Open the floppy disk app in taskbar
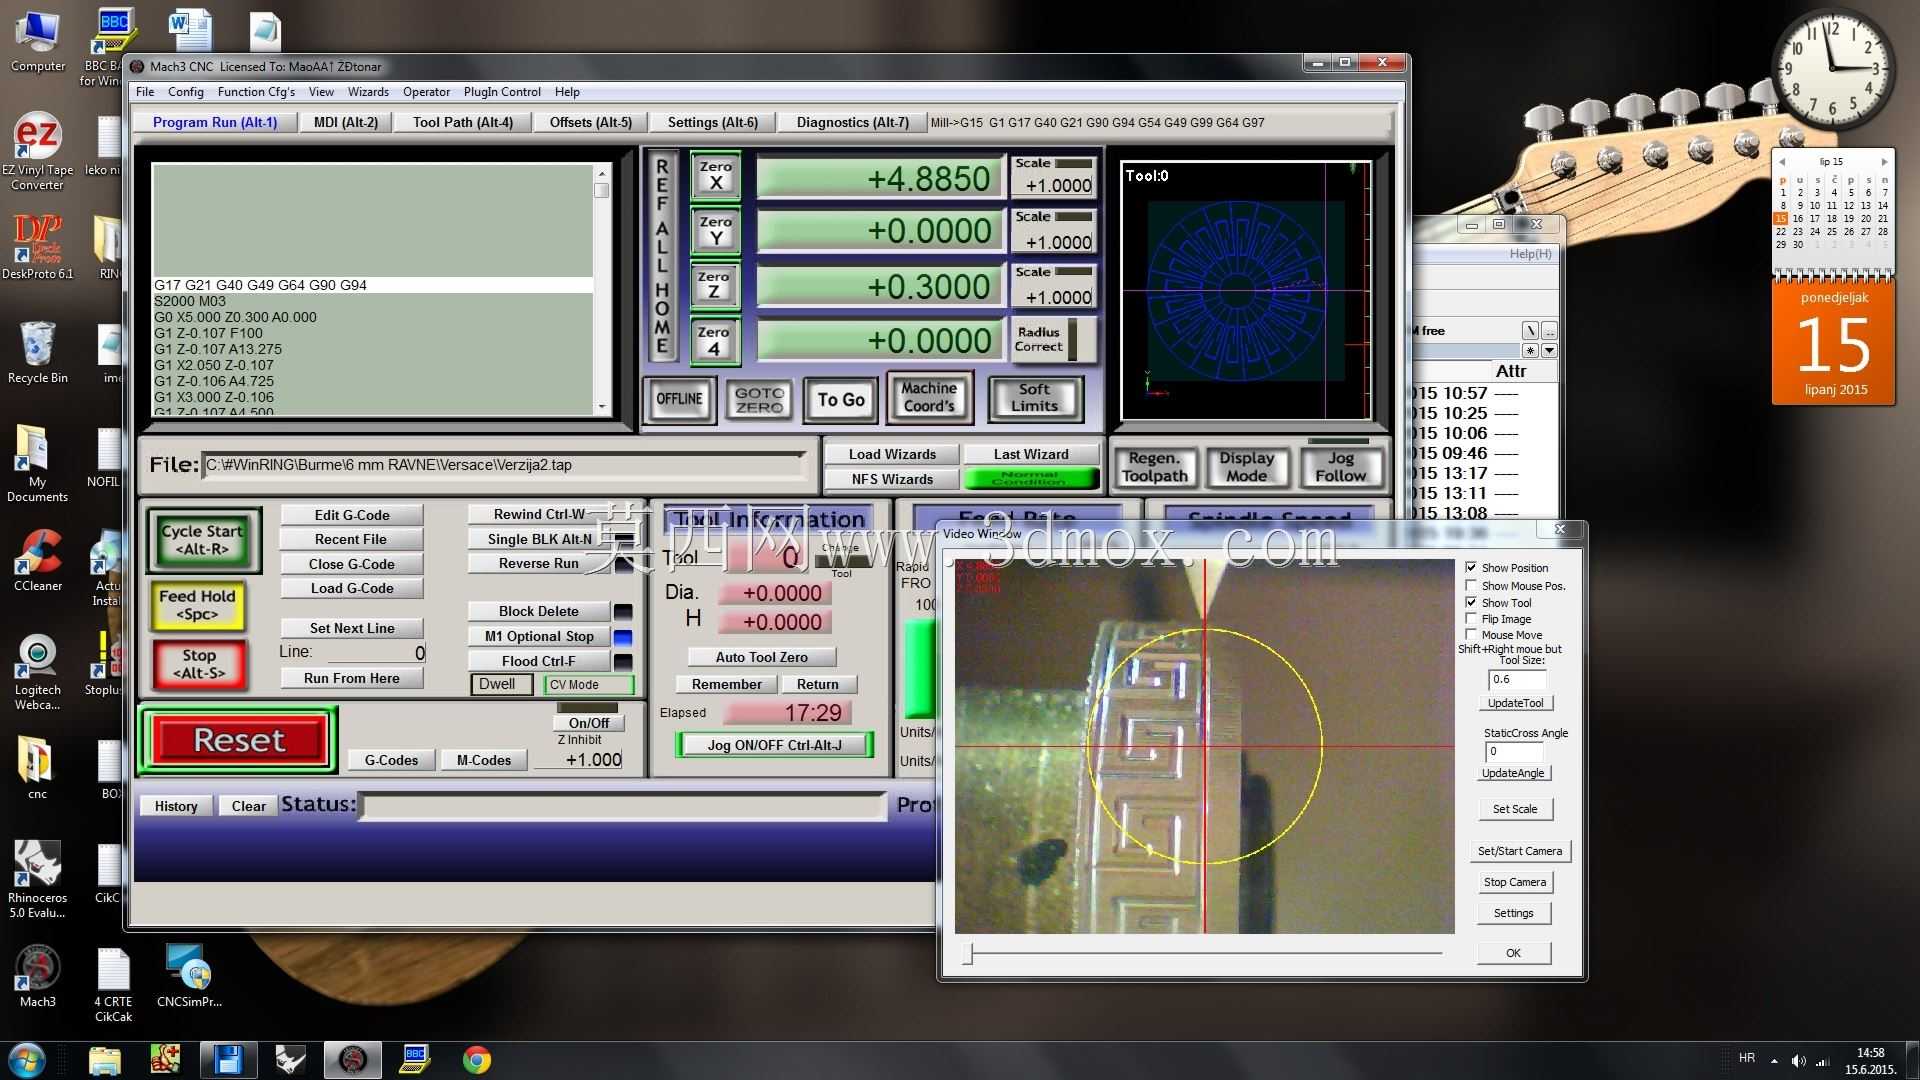The height and width of the screenshot is (1080, 1920). (229, 1060)
